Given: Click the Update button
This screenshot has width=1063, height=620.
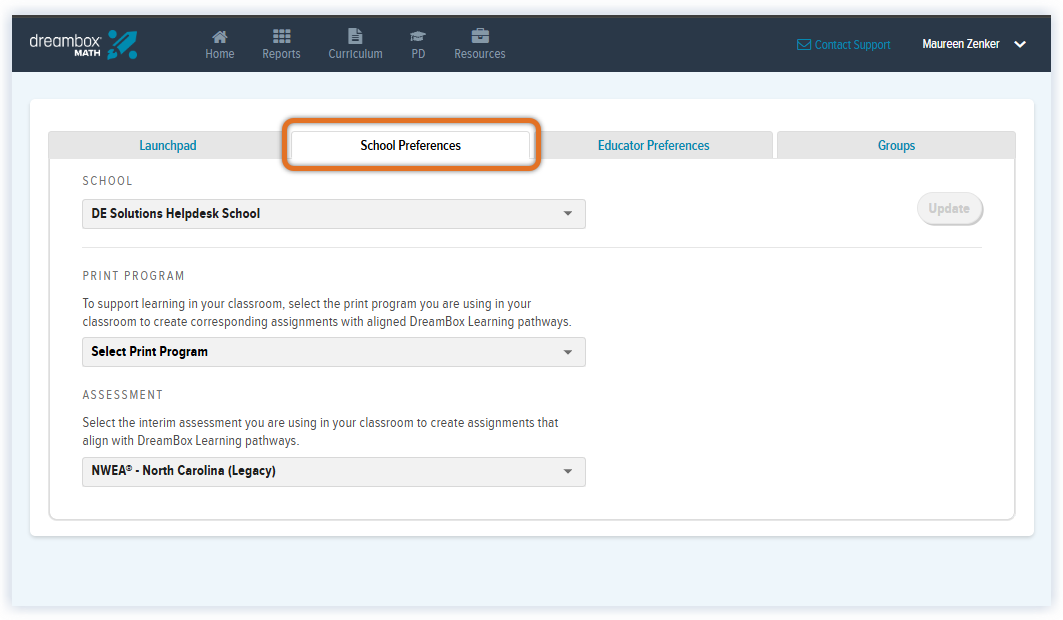Looking at the screenshot, I should pyautogui.click(x=949, y=209).
